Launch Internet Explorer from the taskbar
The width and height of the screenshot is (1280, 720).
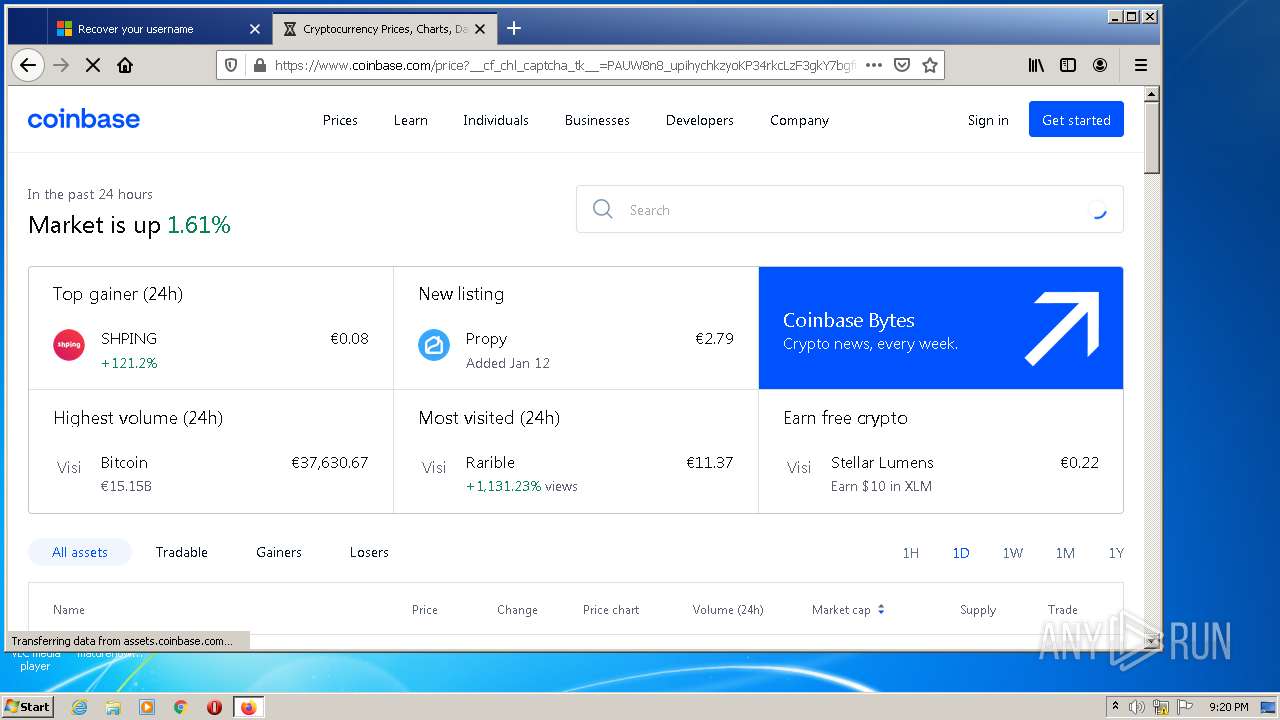pyautogui.click(x=79, y=707)
